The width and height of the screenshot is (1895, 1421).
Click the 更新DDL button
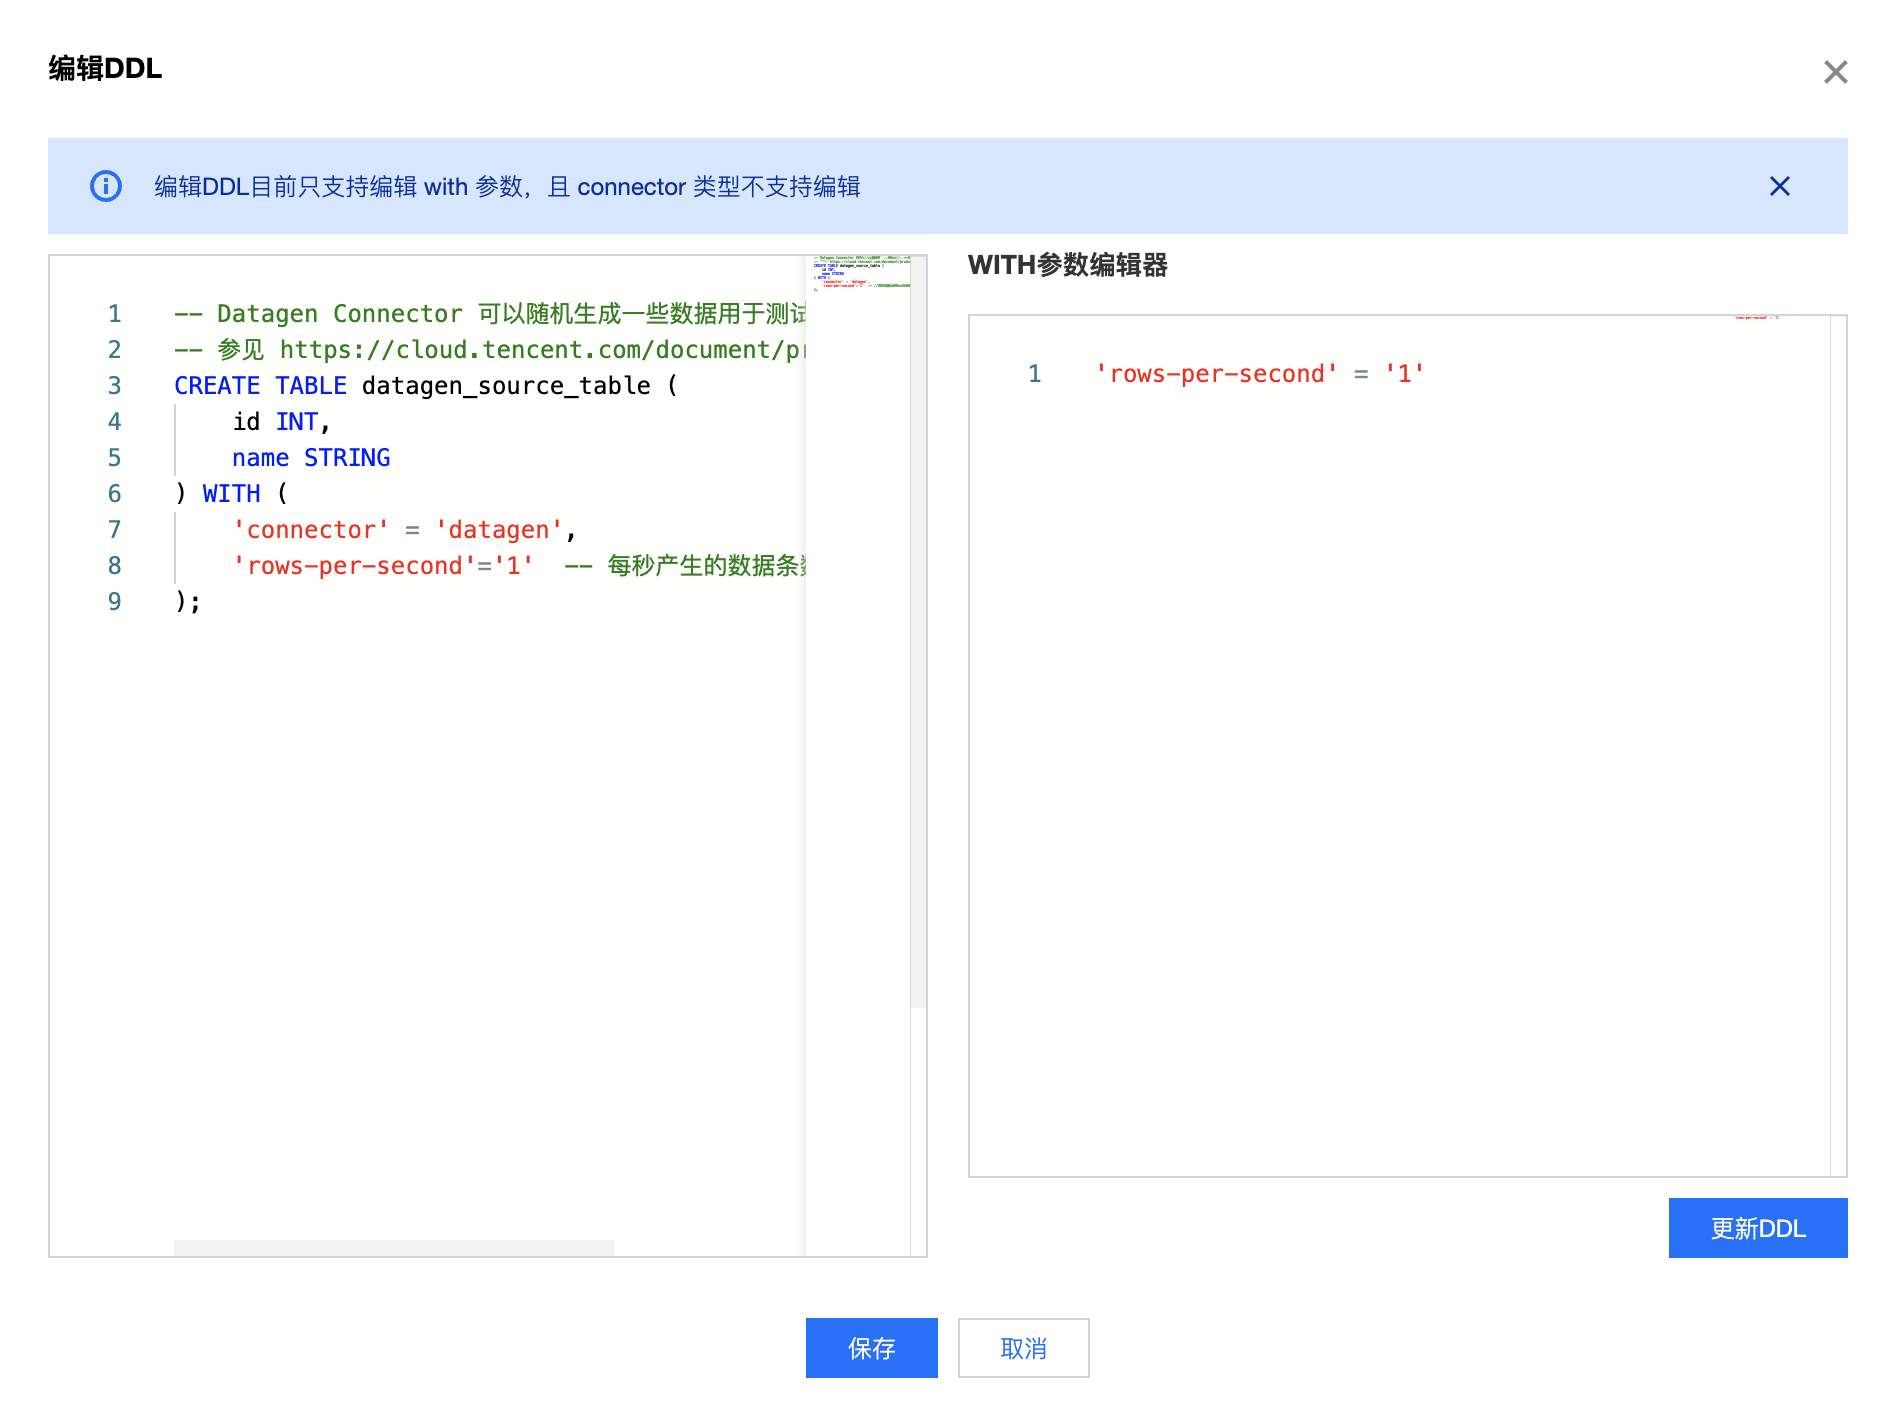[1757, 1228]
